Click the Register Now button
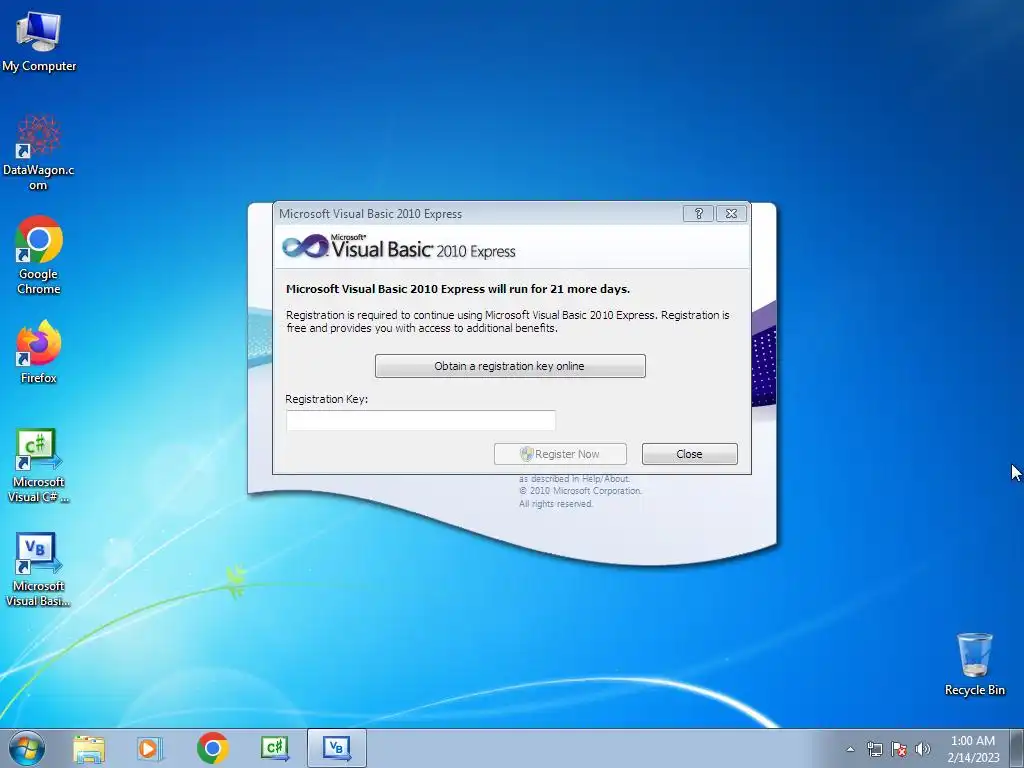This screenshot has width=1024, height=768. 560,454
